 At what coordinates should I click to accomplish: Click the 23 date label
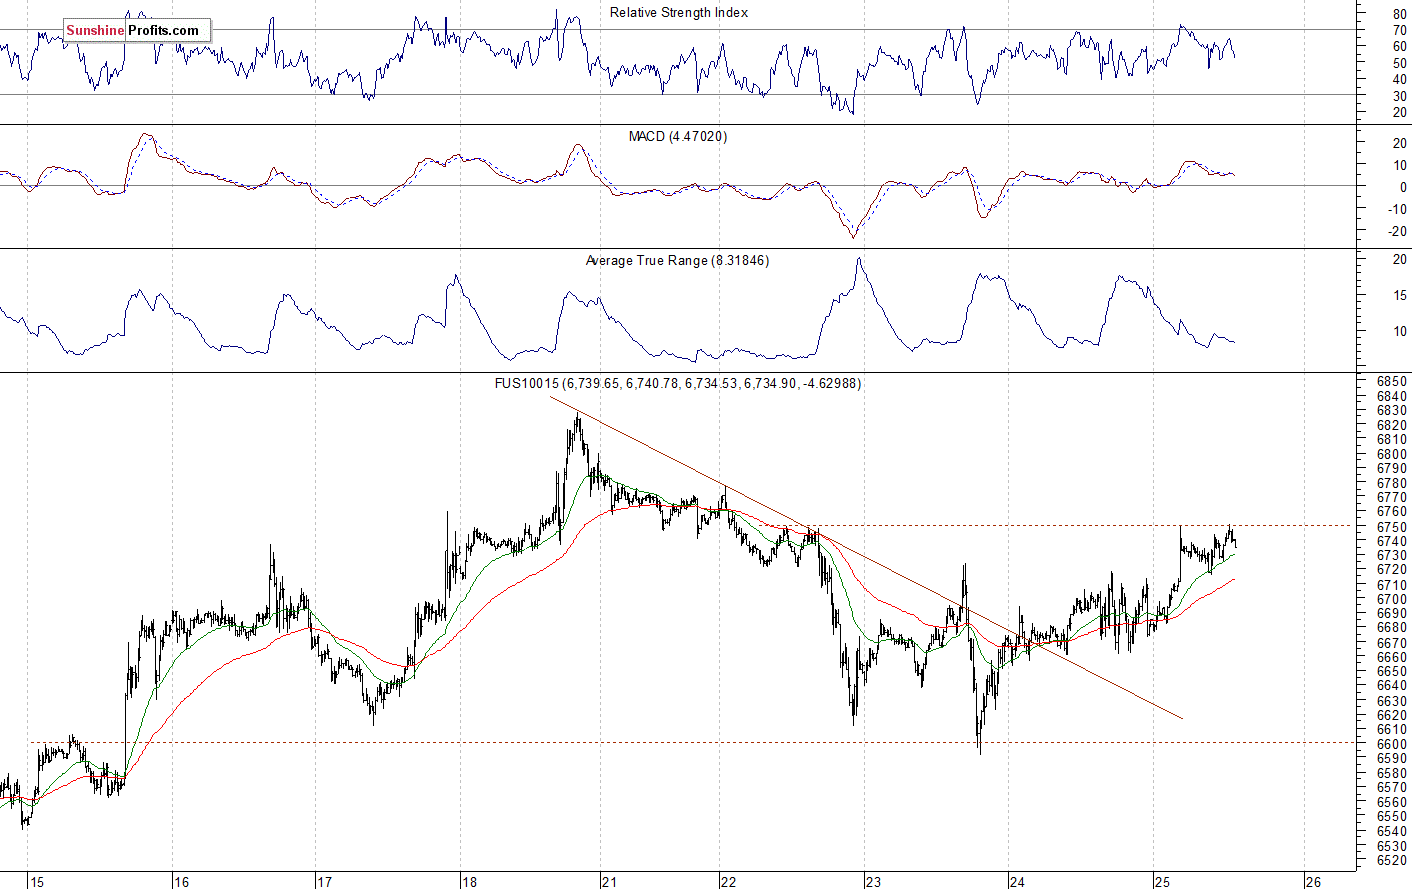click(x=874, y=882)
